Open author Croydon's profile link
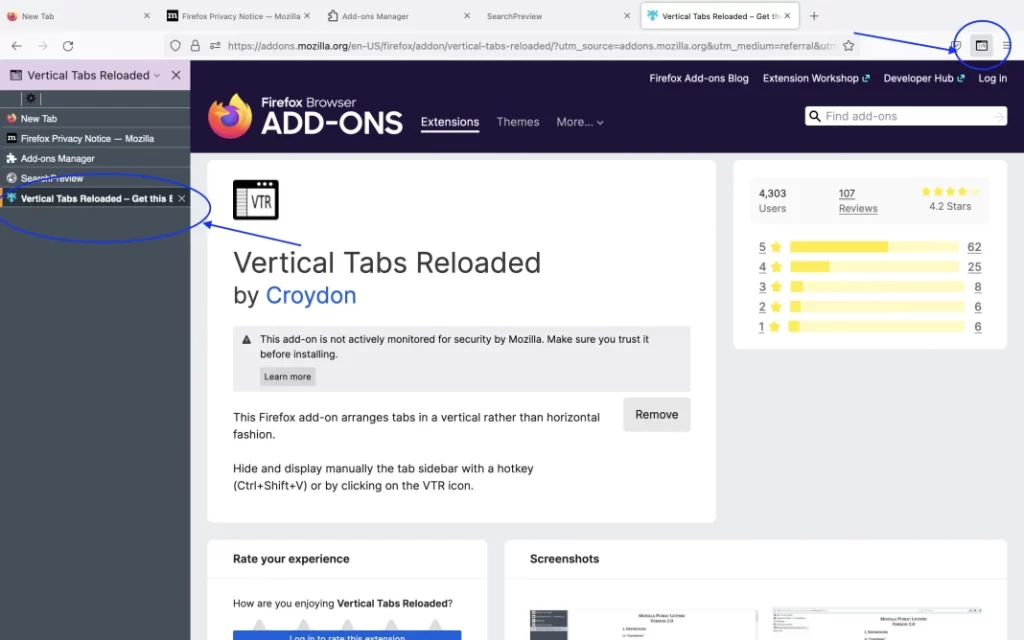1024x640 pixels. pos(311,295)
